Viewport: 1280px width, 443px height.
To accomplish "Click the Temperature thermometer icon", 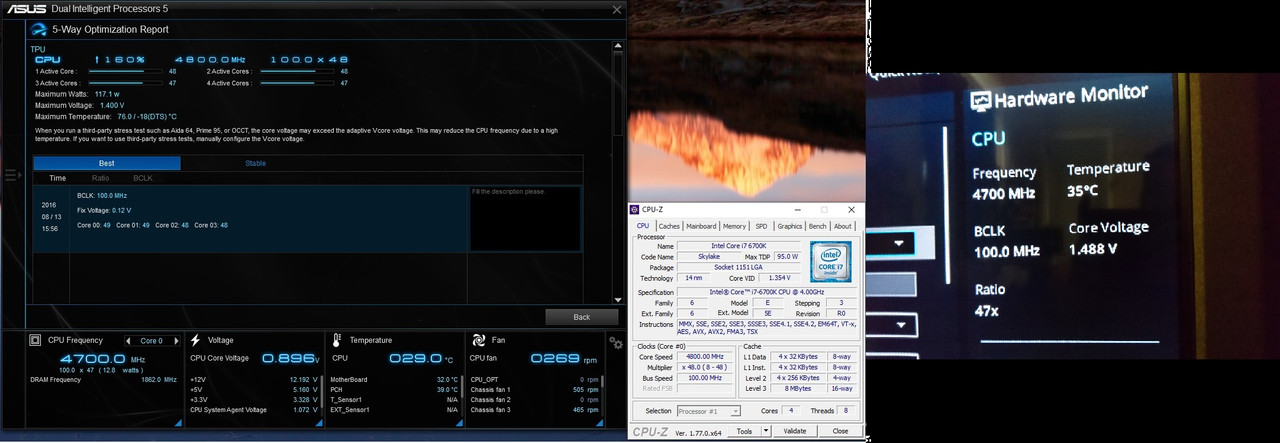I will 337,340.
